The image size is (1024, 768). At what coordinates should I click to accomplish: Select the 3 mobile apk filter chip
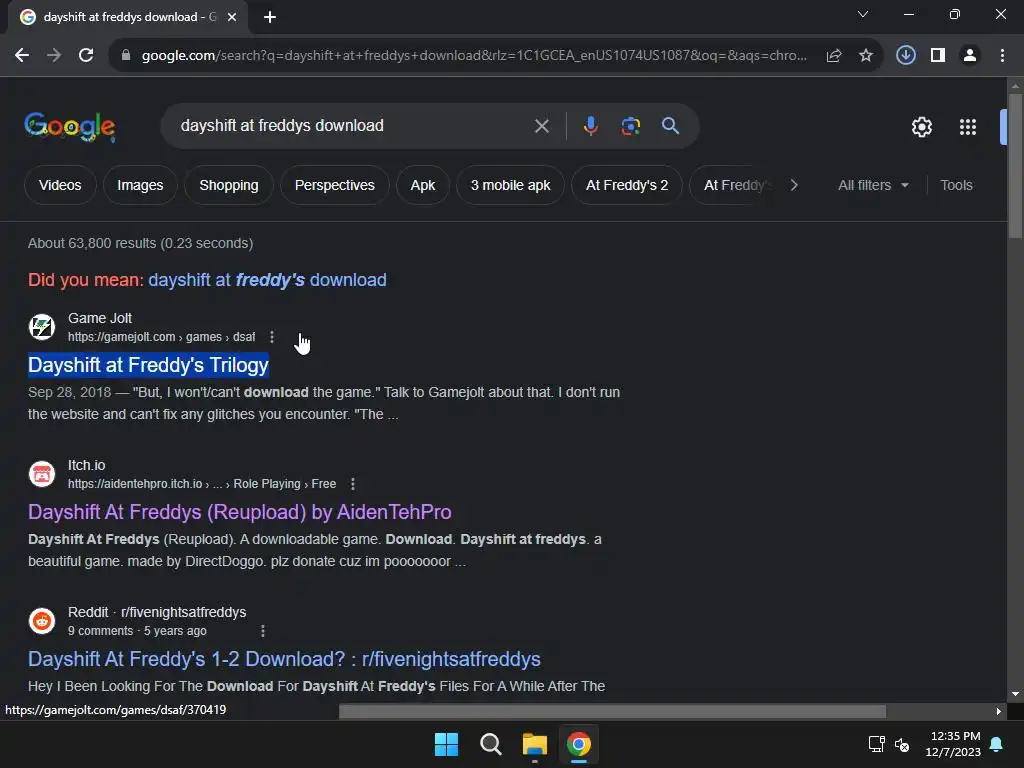coord(510,185)
